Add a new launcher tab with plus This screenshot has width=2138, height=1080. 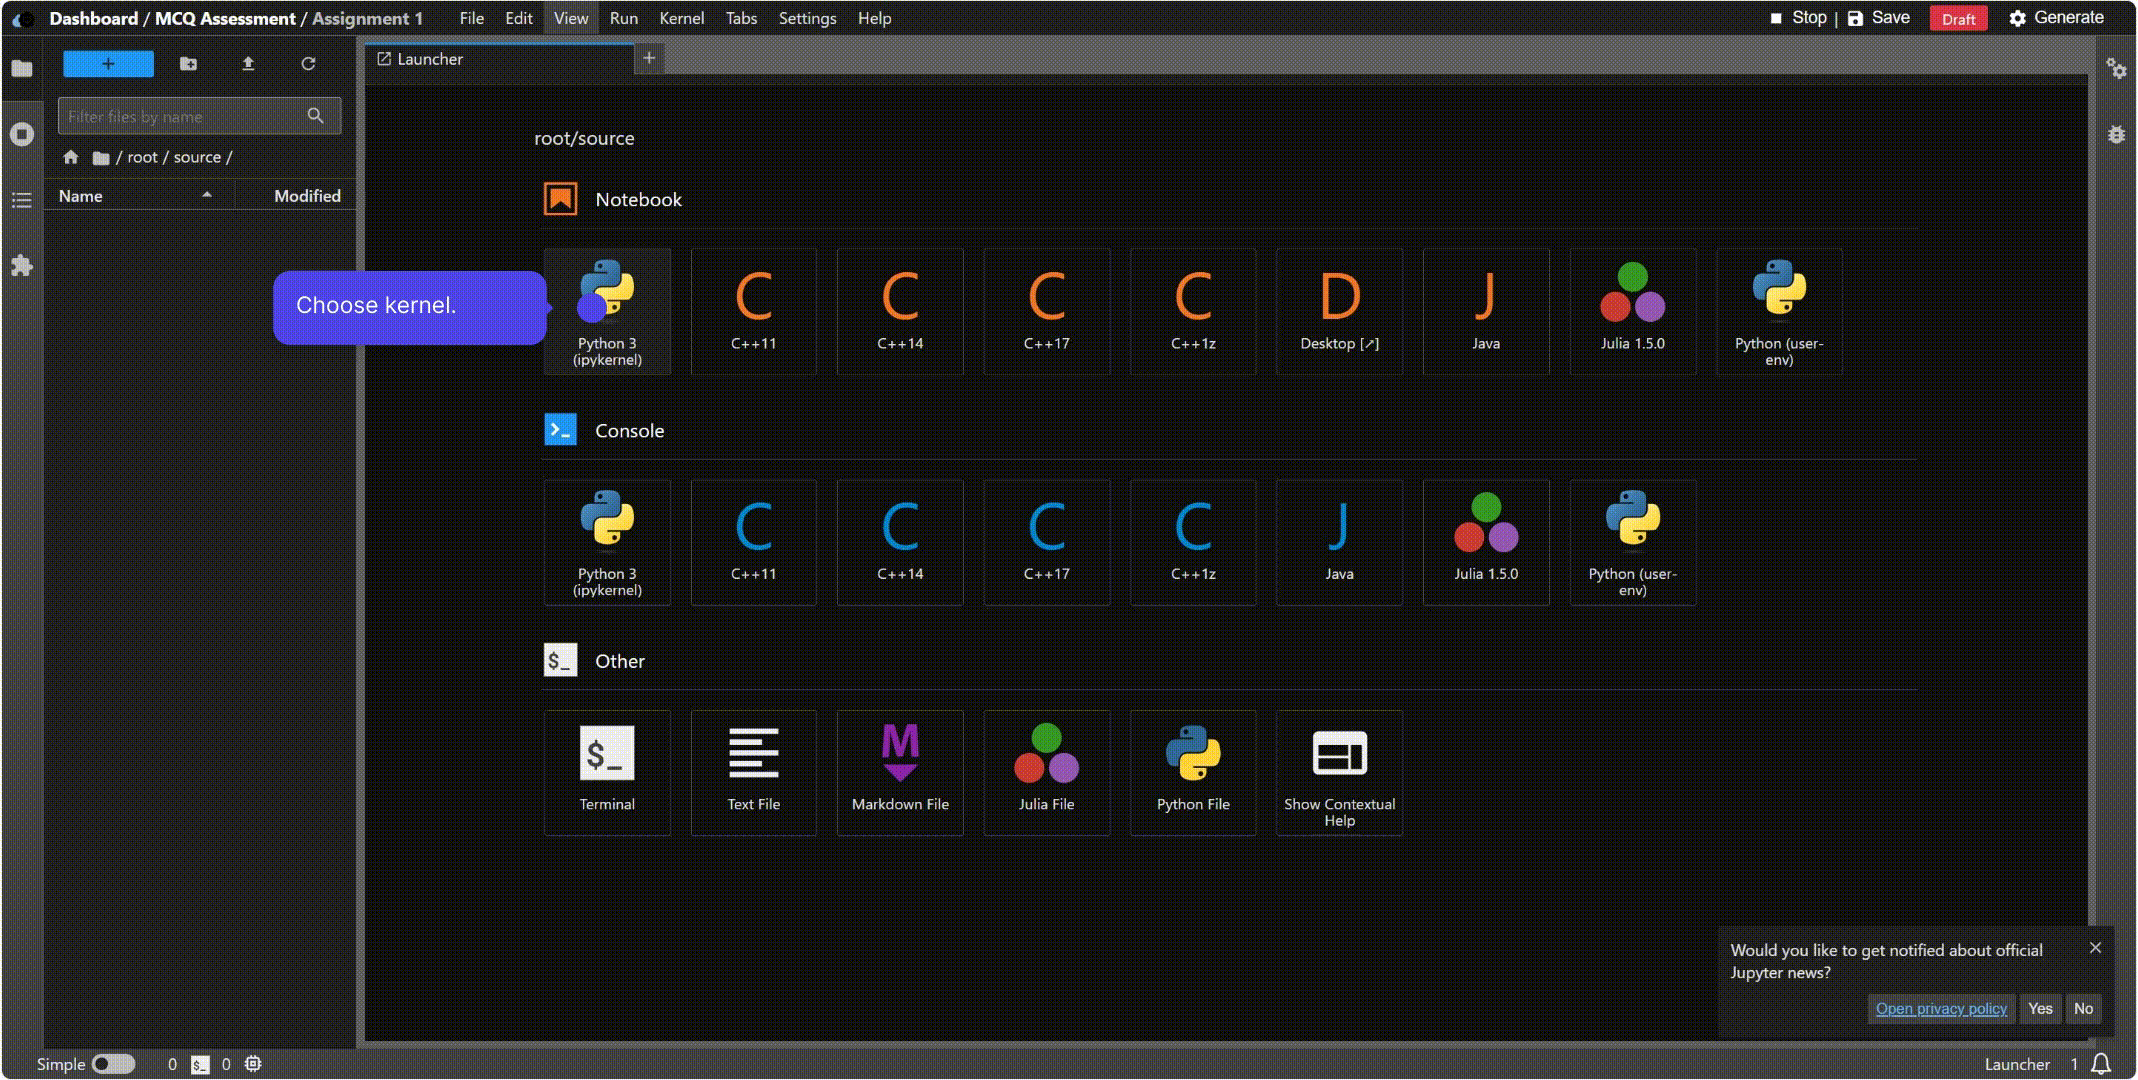point(648,58)
